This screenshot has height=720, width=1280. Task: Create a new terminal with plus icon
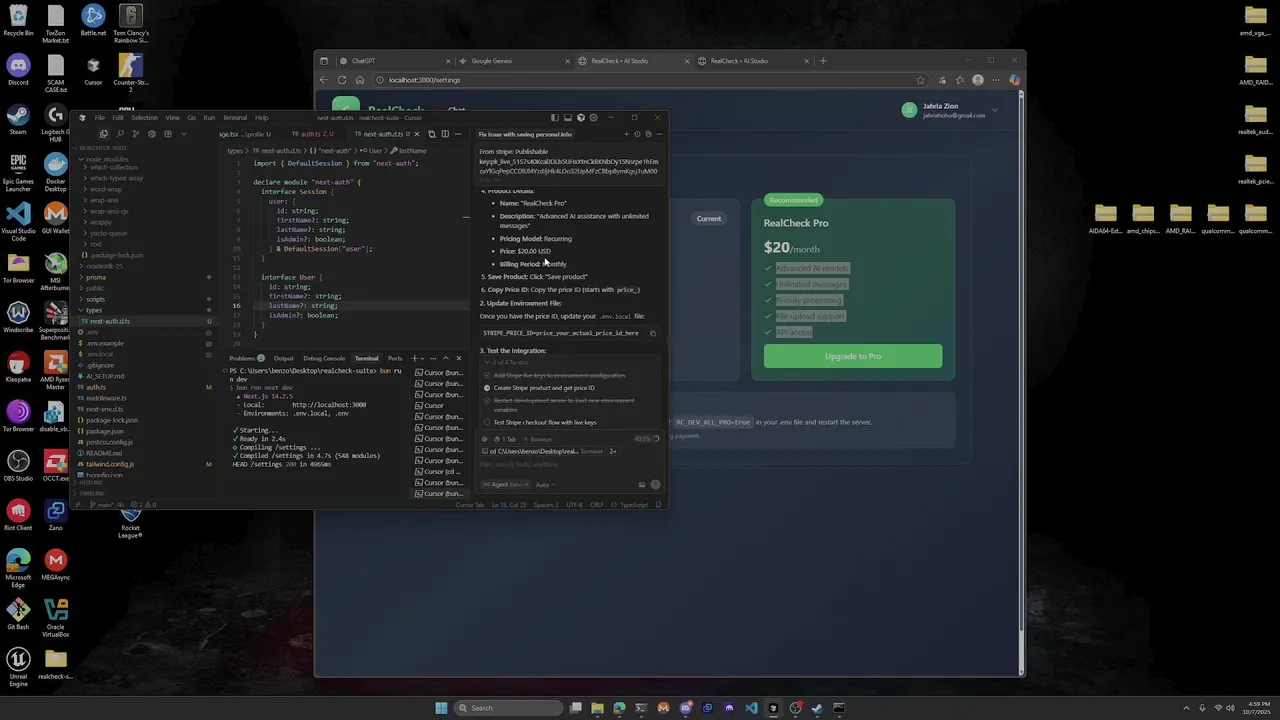(415, 358)
